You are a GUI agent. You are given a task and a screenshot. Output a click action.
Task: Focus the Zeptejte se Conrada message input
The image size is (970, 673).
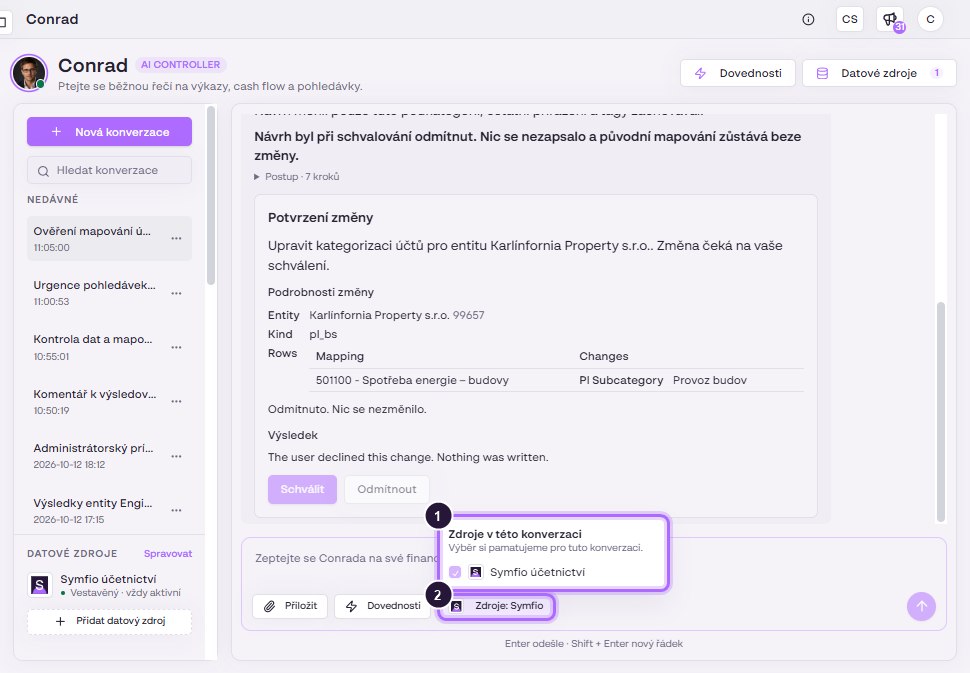coord(346,559)
